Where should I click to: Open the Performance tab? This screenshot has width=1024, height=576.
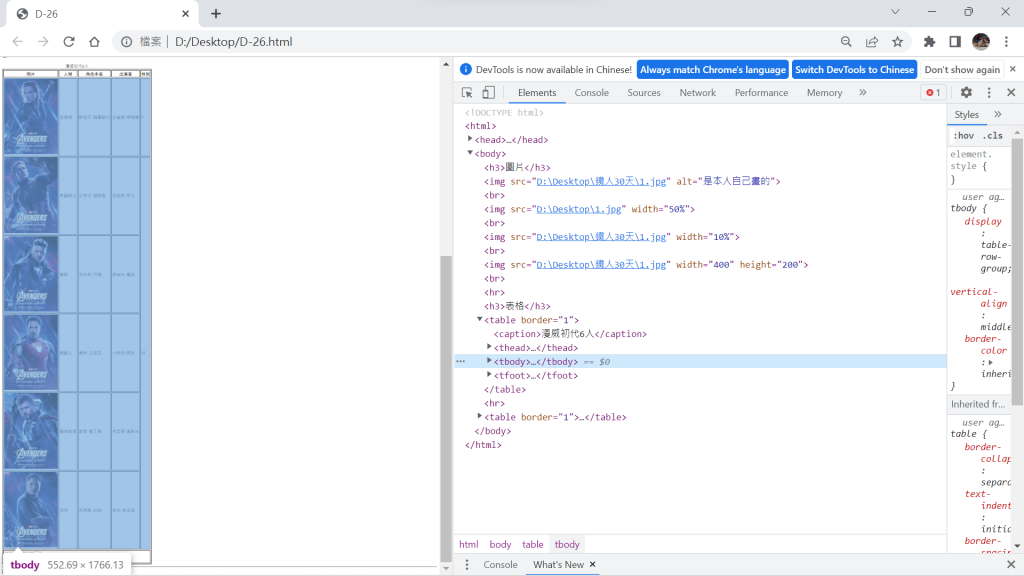tap(761, 93)
